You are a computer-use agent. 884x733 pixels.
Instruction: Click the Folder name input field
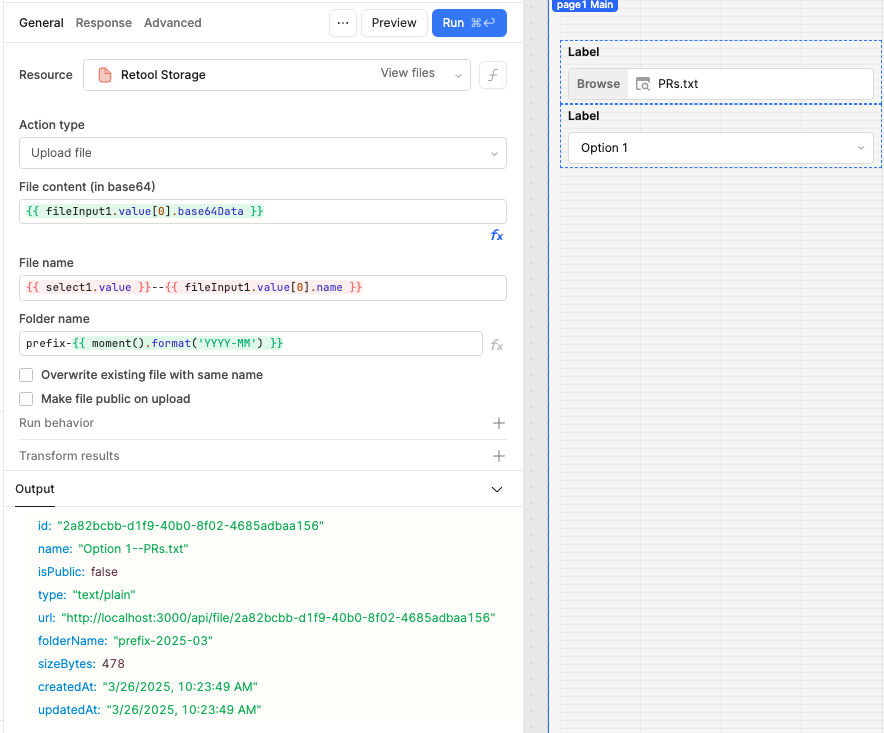pos(251,343)
